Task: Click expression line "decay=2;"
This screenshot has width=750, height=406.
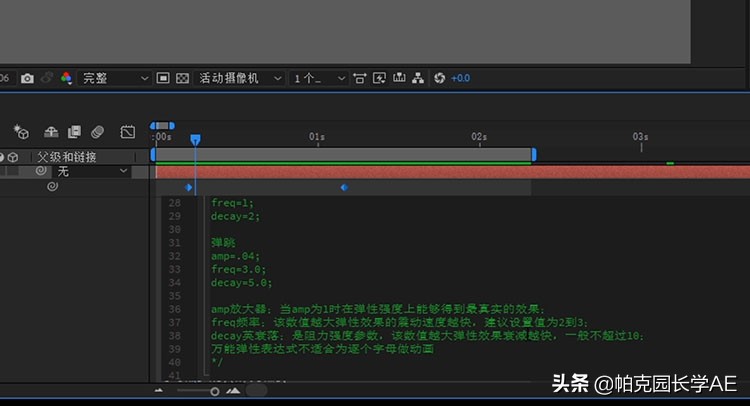Action: tap(235, 216)
